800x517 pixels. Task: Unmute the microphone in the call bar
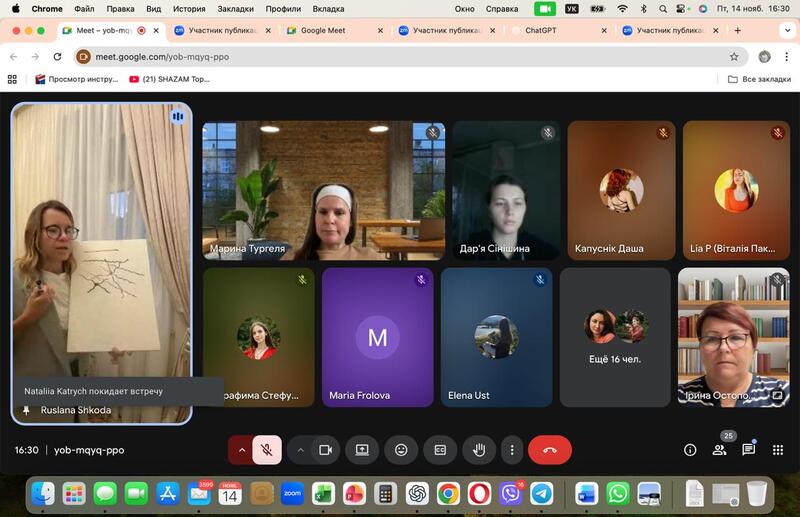tap(267, 450)
